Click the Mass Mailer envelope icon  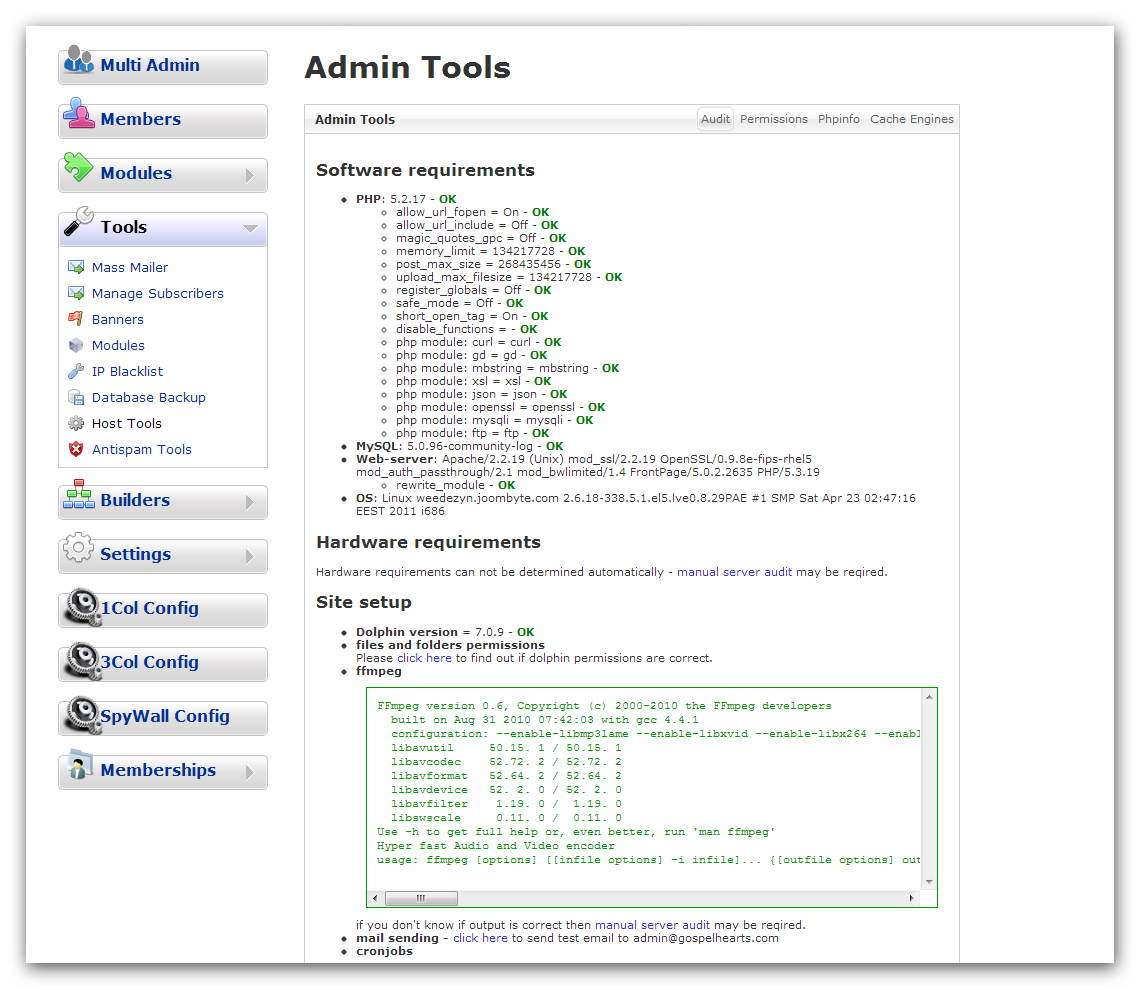coord(76,267)
